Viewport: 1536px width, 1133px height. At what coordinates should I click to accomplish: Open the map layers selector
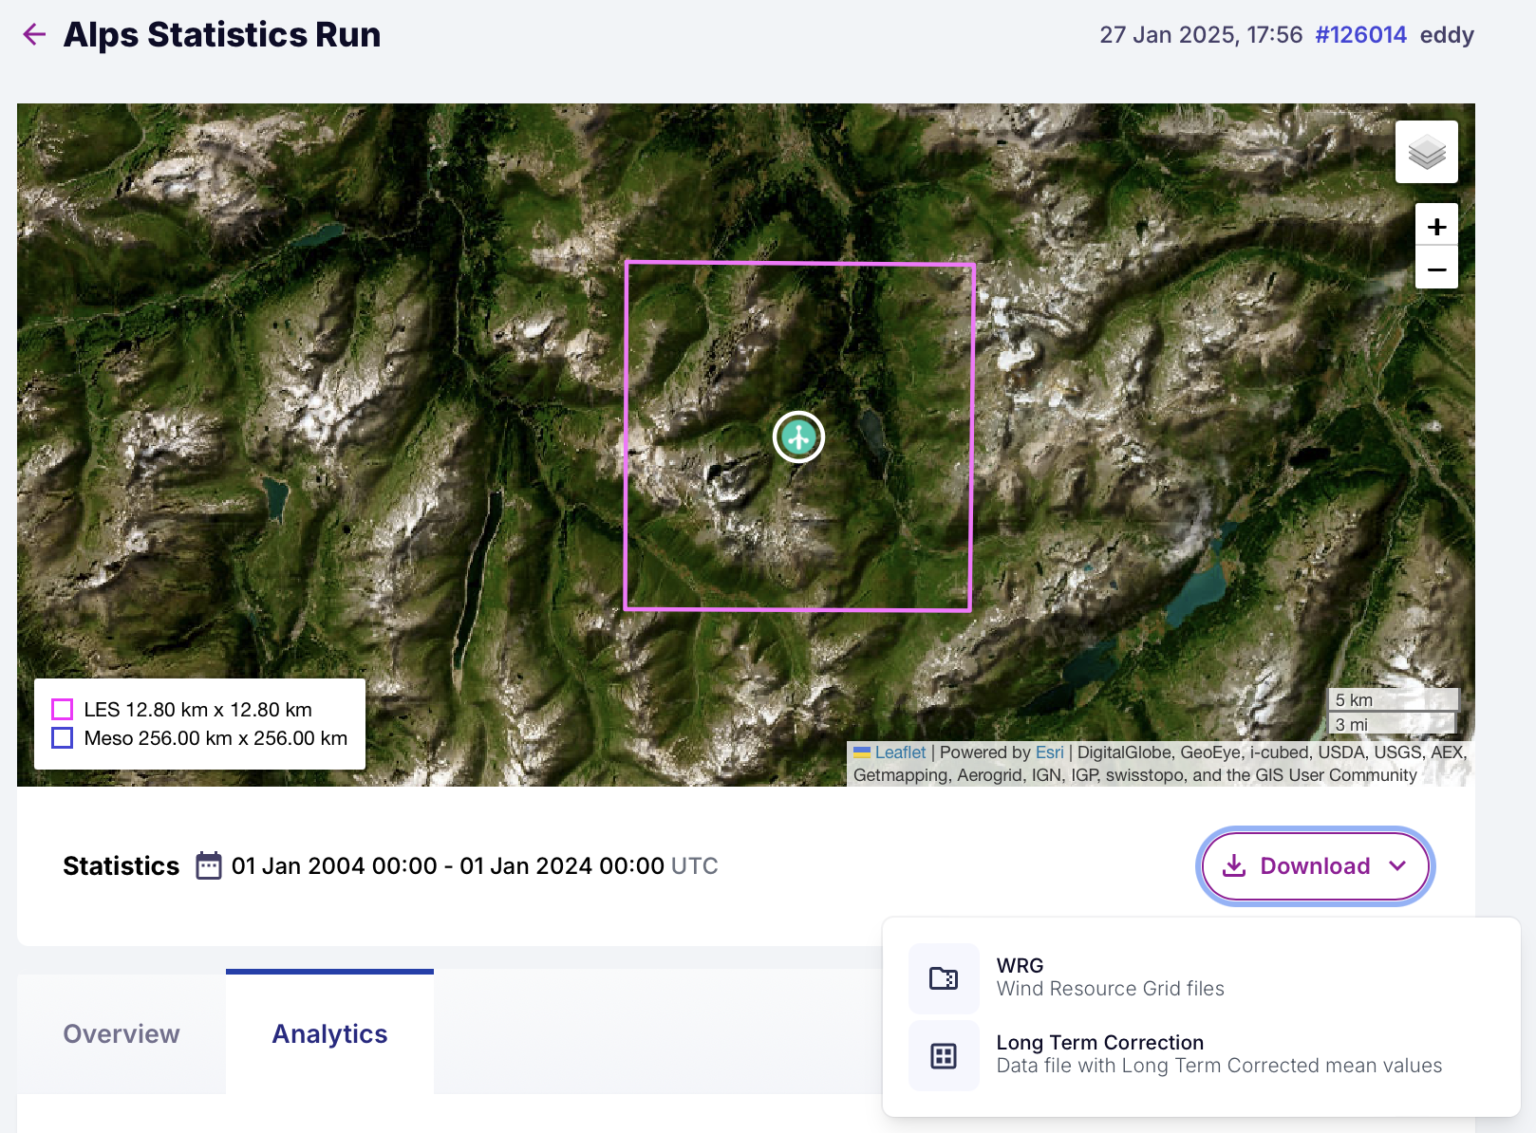(x=1426, y=152)
